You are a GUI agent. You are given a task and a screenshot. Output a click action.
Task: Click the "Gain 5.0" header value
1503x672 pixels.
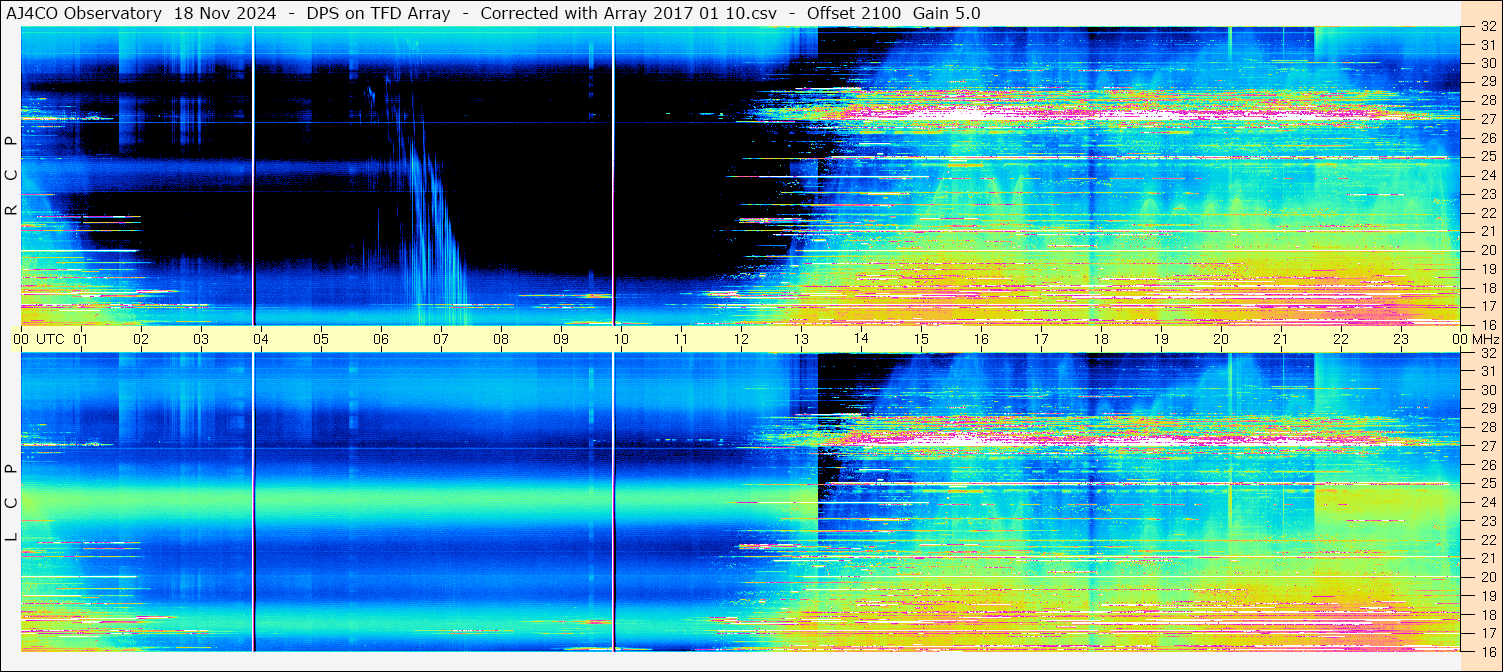946,14
